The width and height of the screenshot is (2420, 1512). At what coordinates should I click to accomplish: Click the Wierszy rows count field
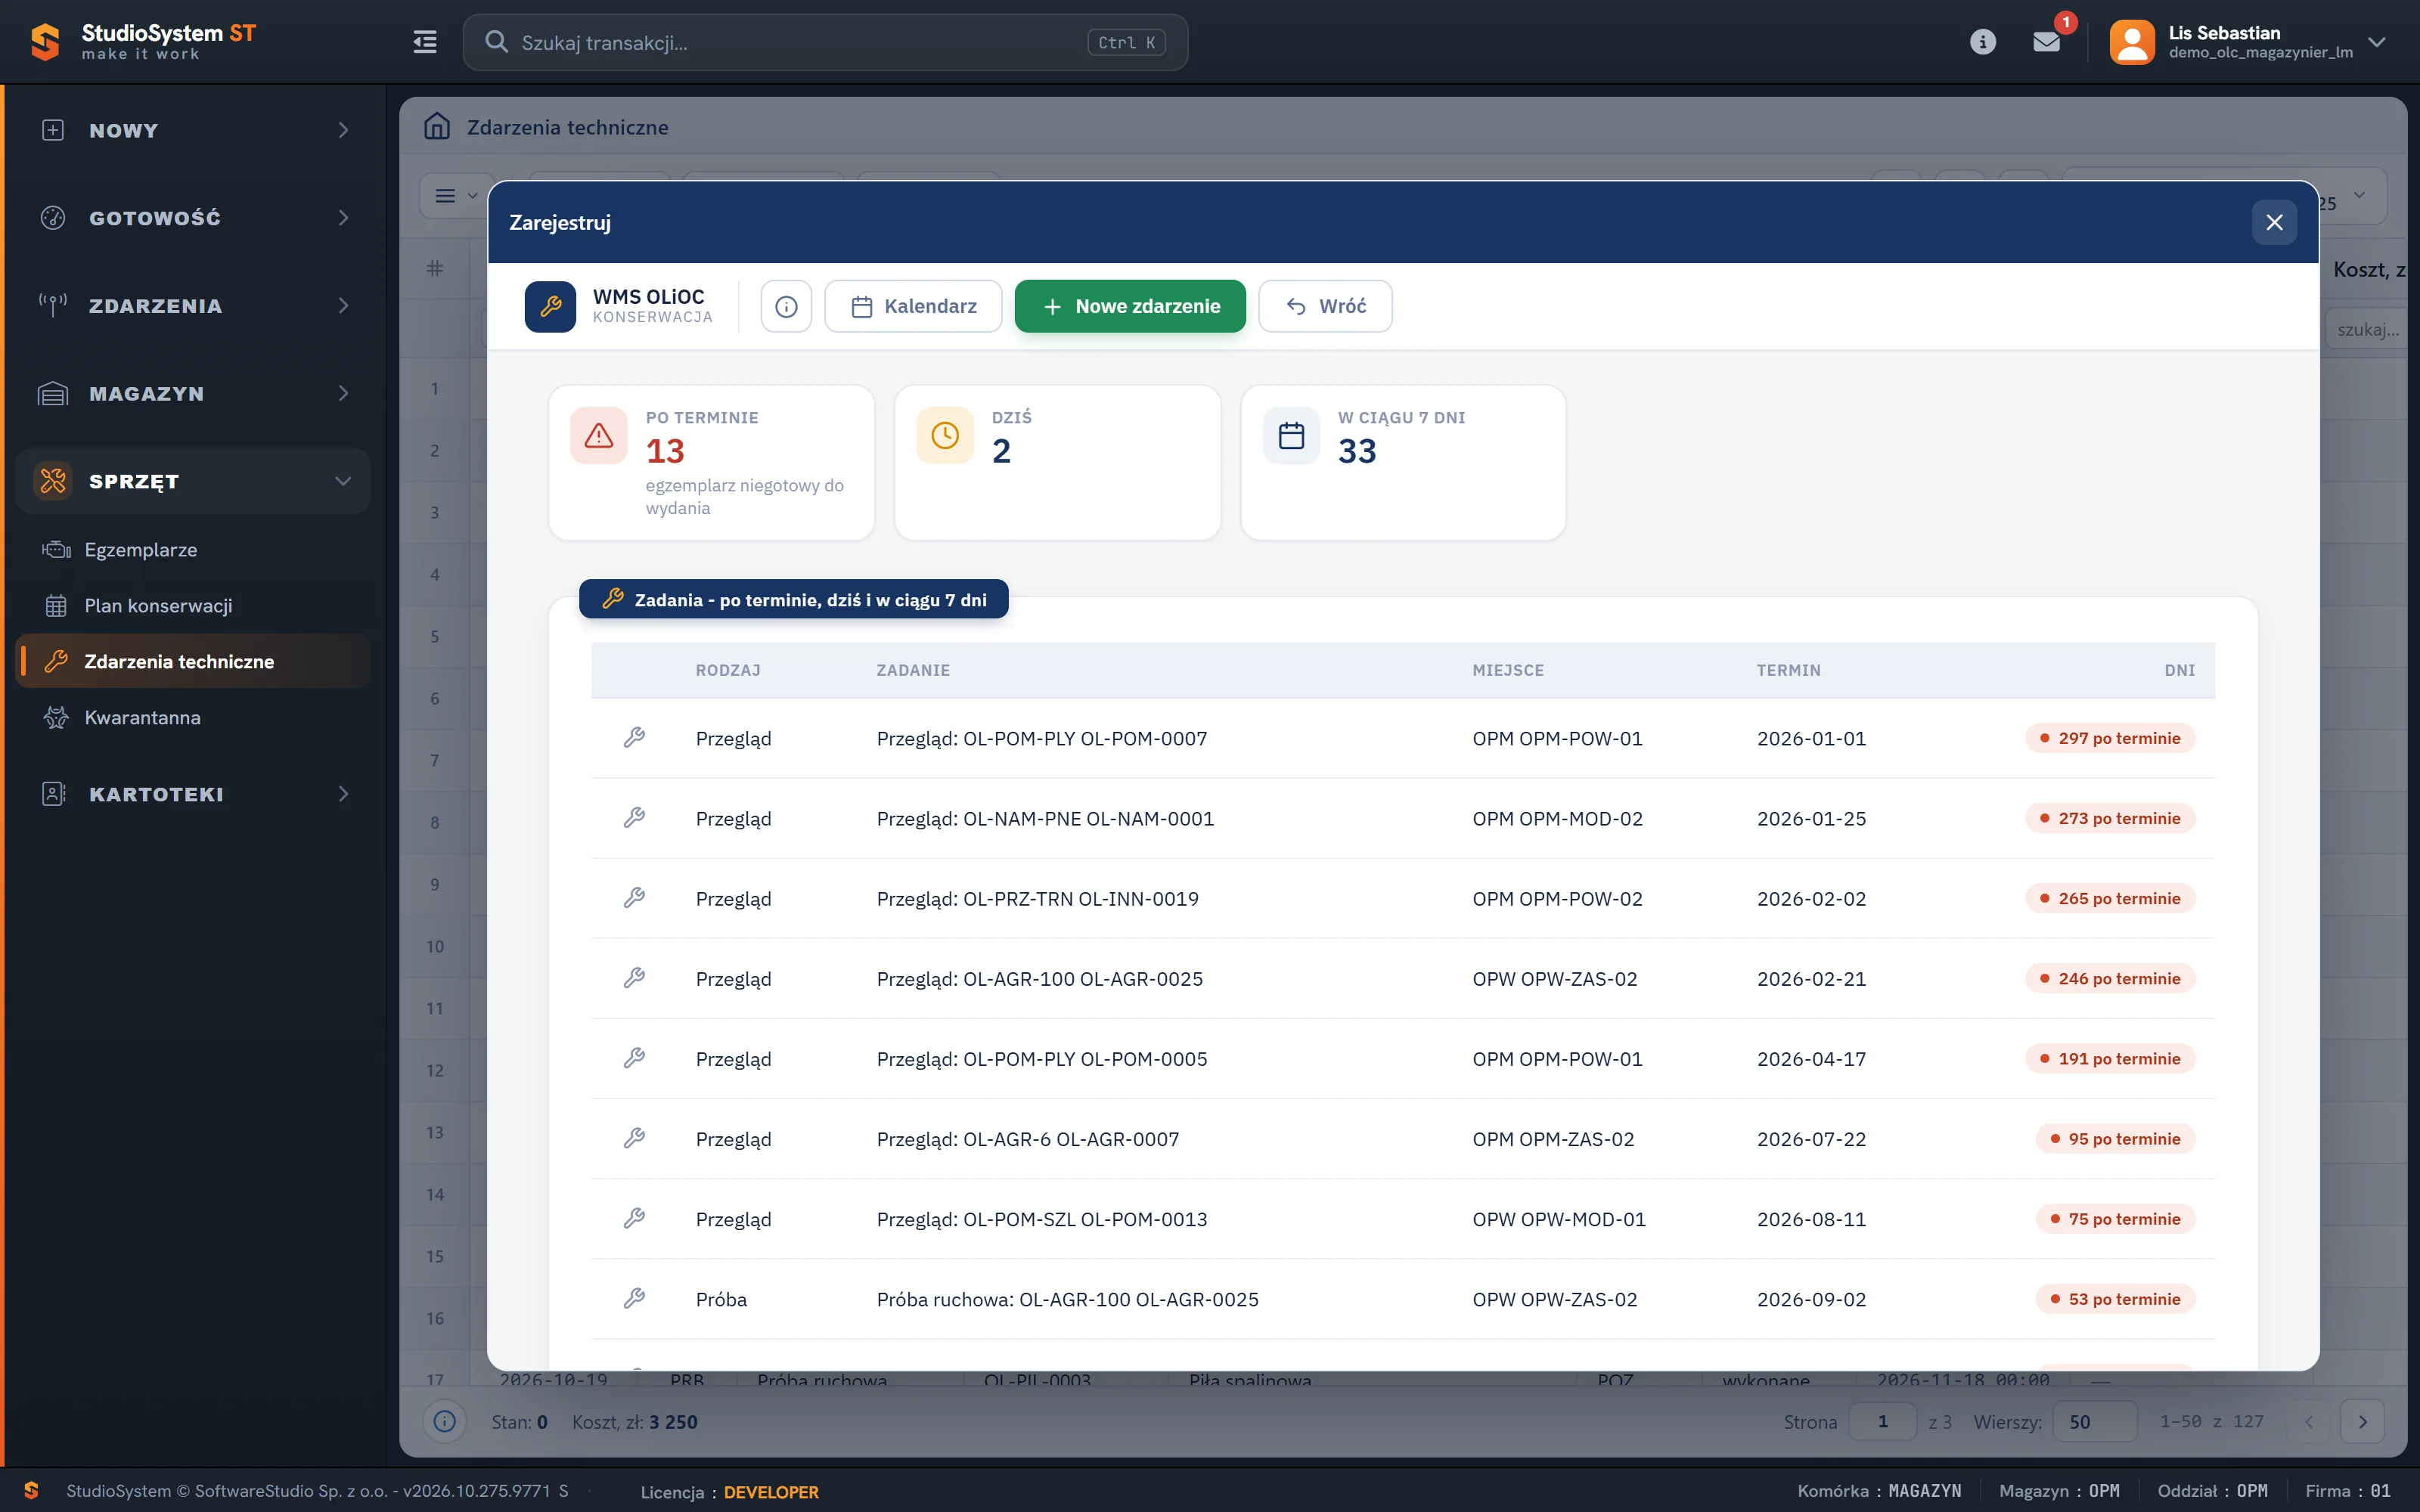point(2094,1421)
